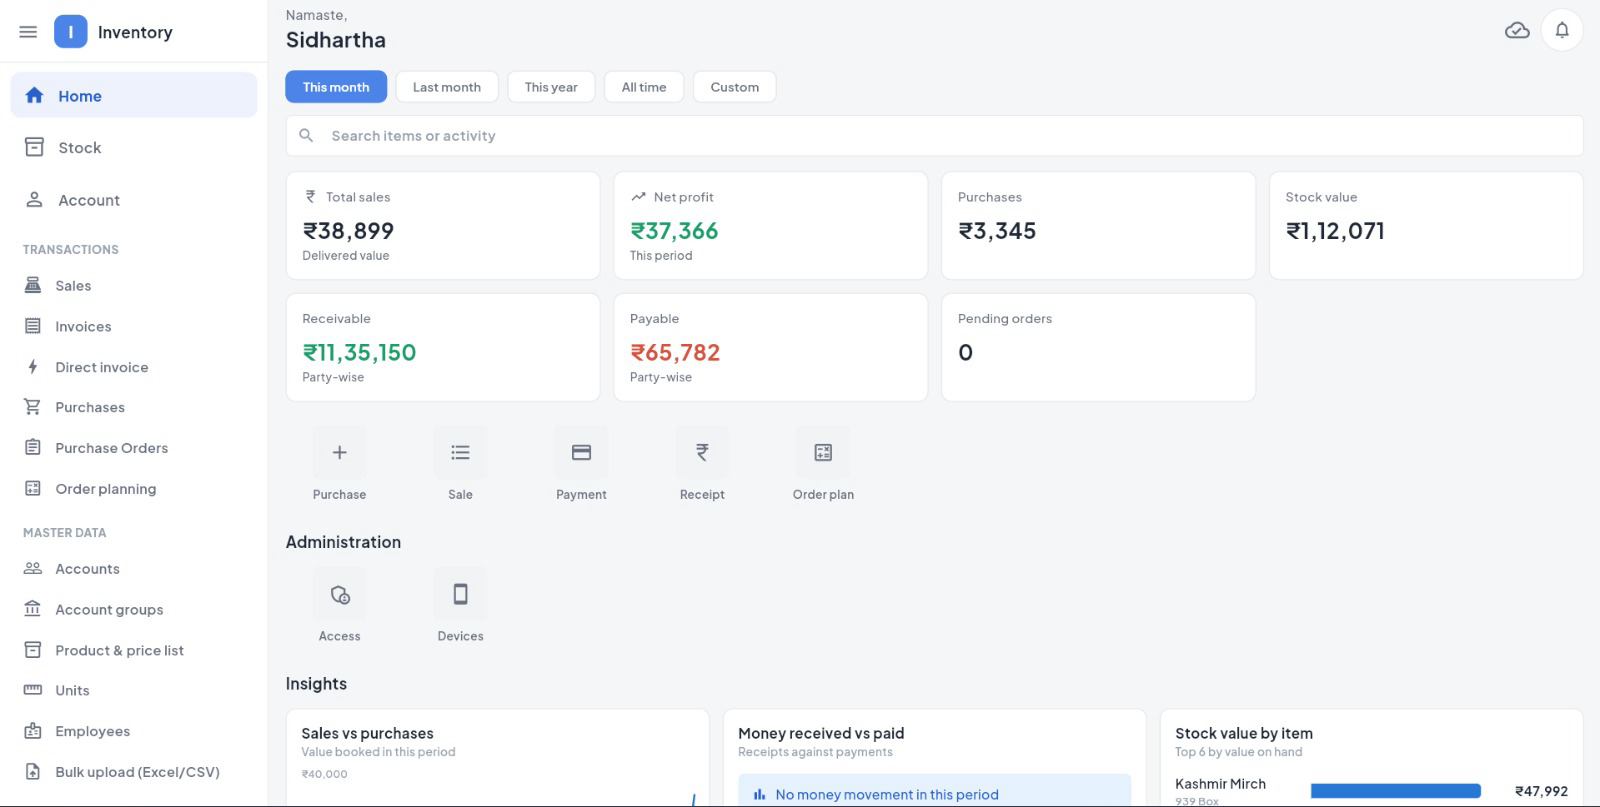Open the Net profit card

coord(771,226)
